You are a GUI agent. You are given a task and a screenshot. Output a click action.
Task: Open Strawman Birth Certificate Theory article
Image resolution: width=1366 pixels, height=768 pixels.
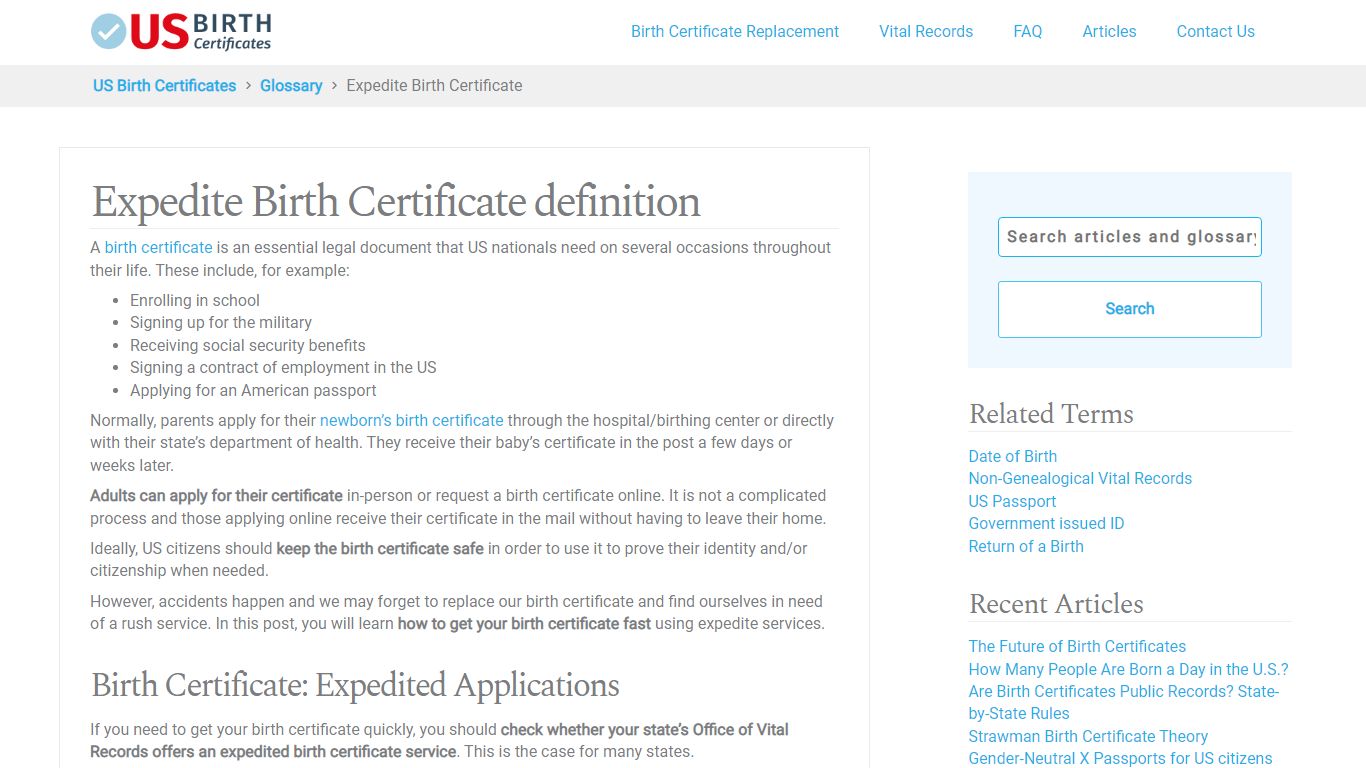1088,737
